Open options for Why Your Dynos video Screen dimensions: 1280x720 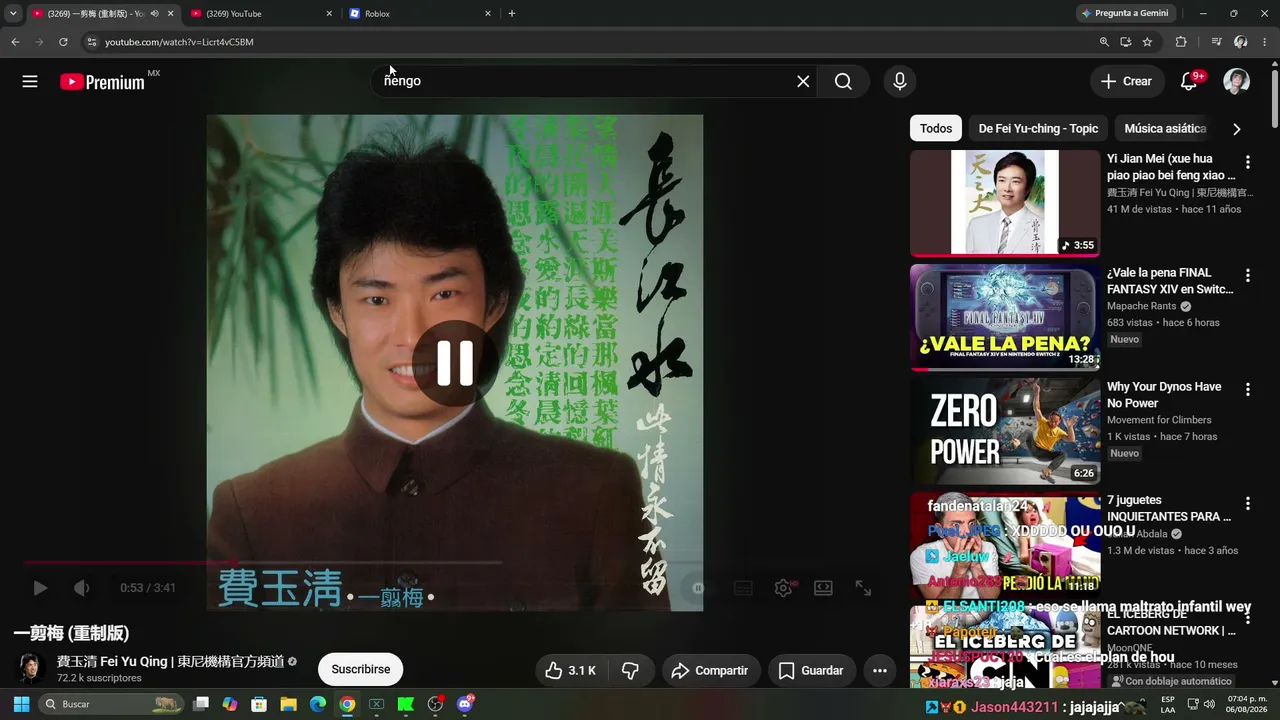point(1247,390)
